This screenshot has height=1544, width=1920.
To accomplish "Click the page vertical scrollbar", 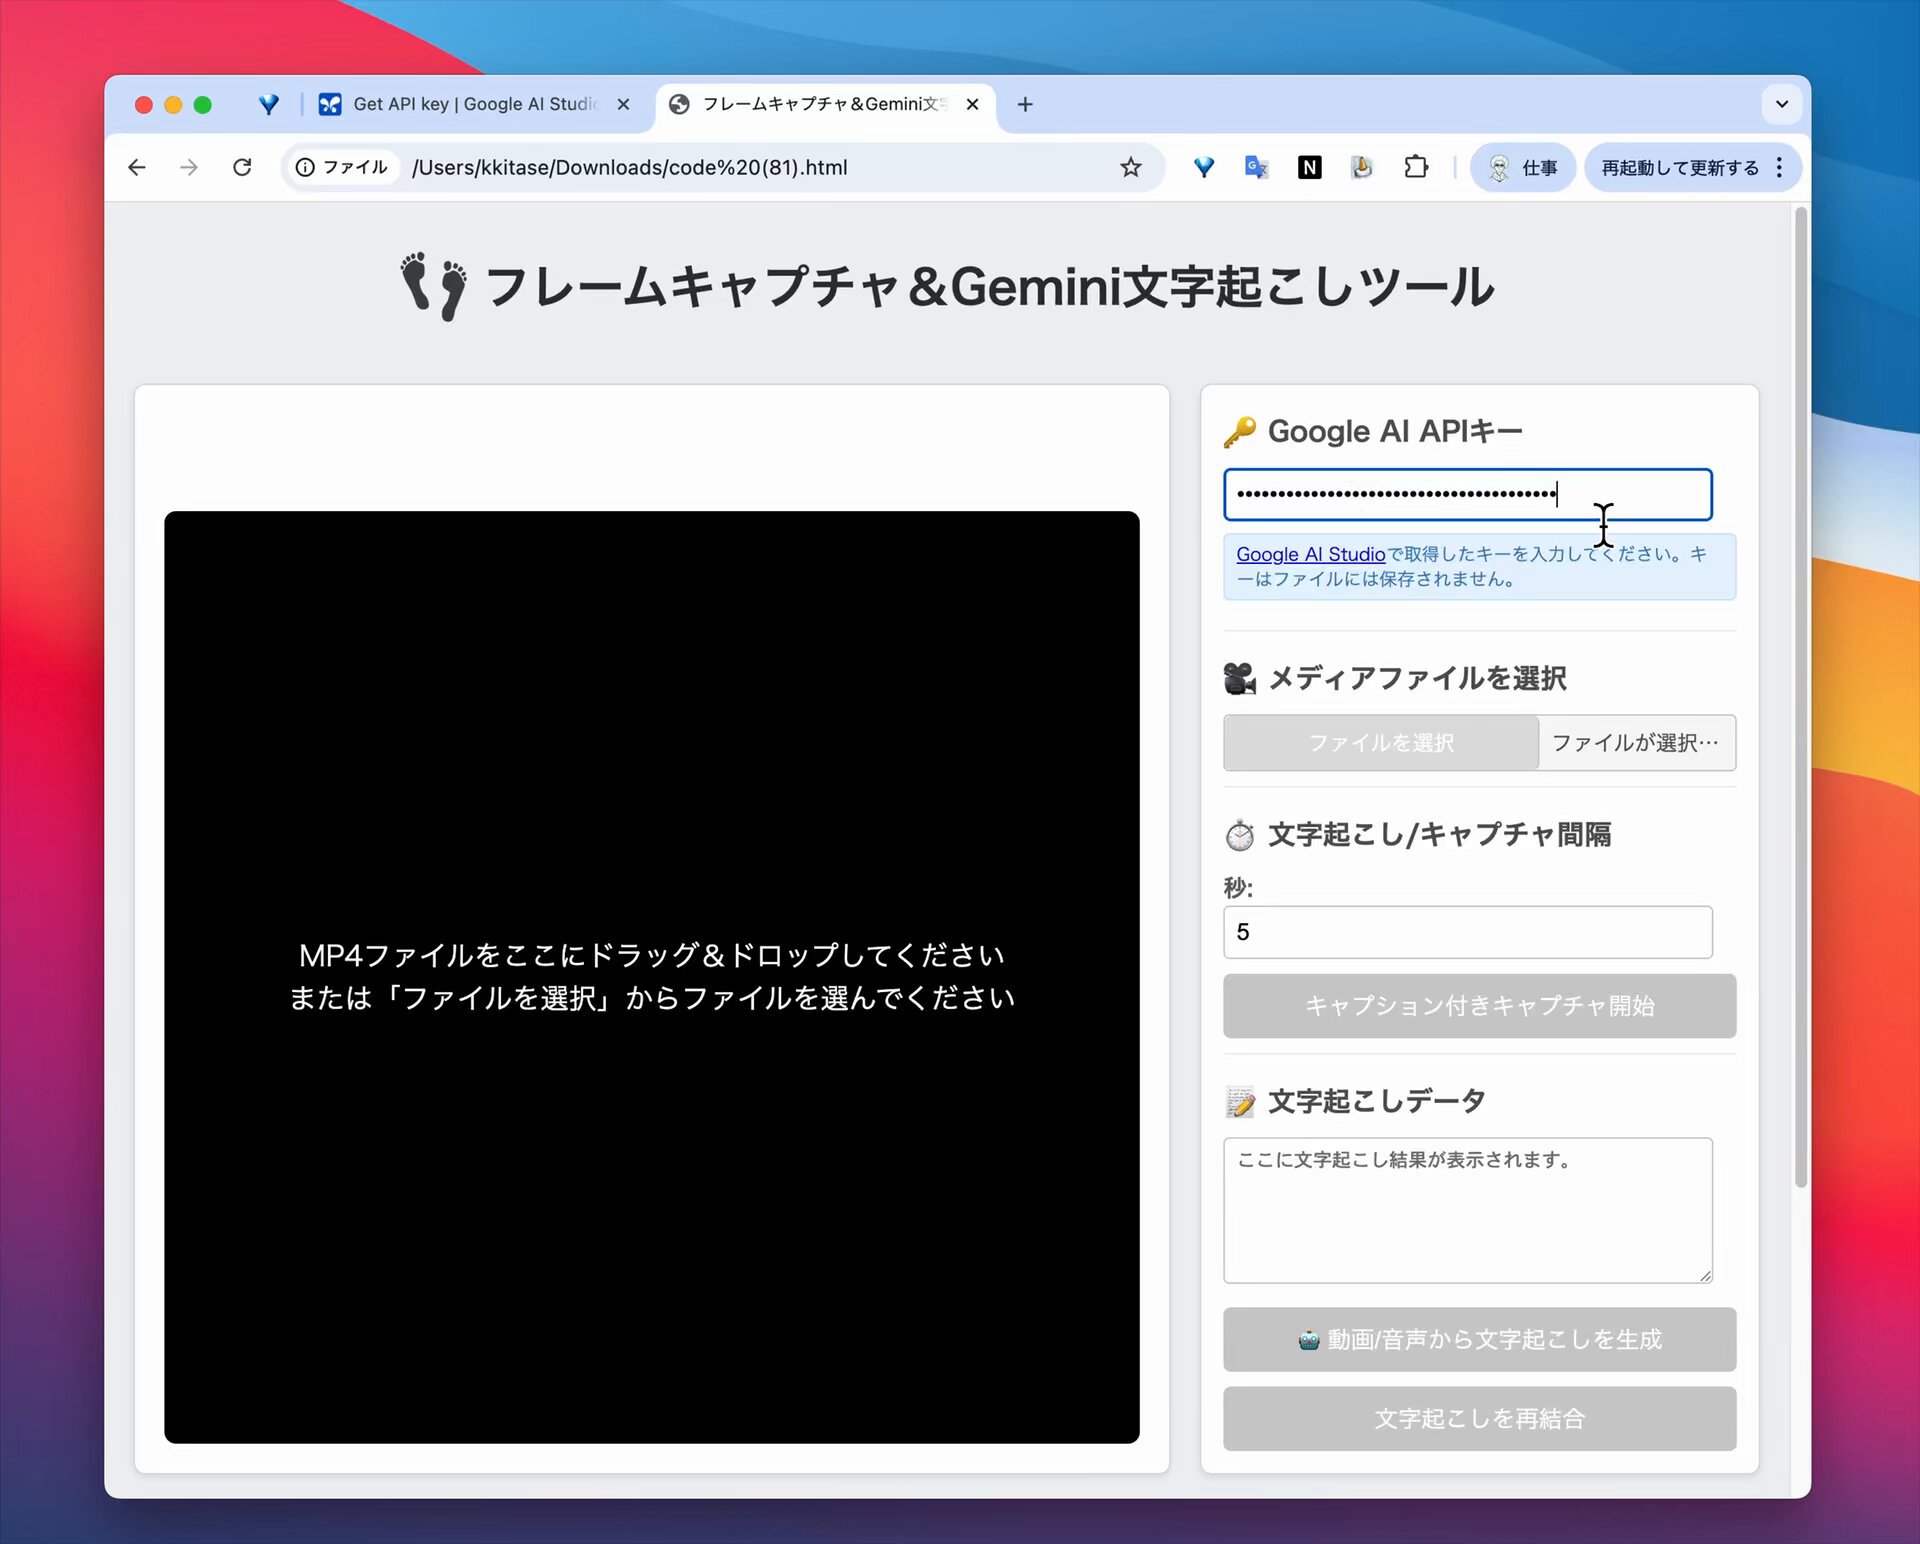I will (1801, 697).
